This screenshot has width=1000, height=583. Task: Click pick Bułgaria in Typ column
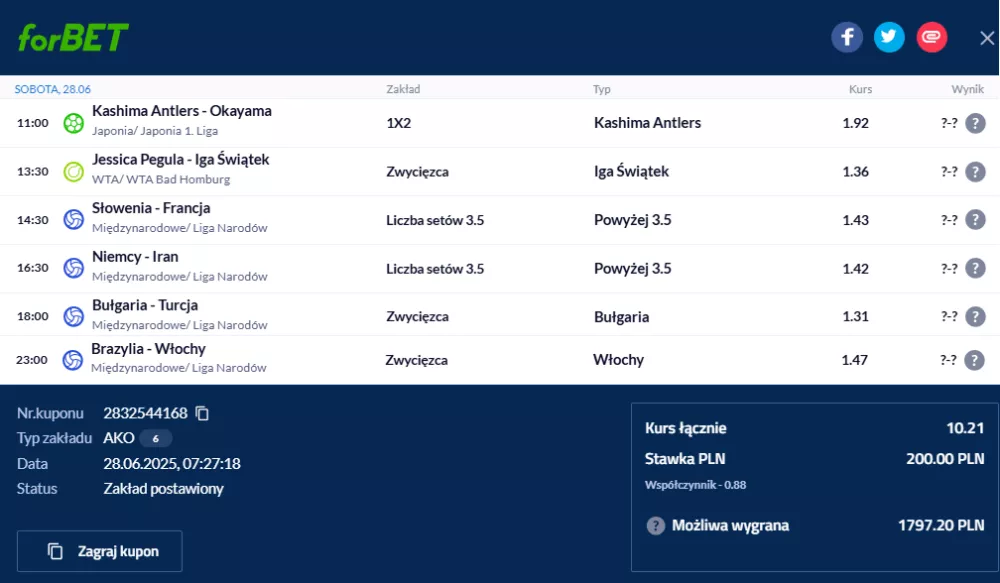click(621, 317)
